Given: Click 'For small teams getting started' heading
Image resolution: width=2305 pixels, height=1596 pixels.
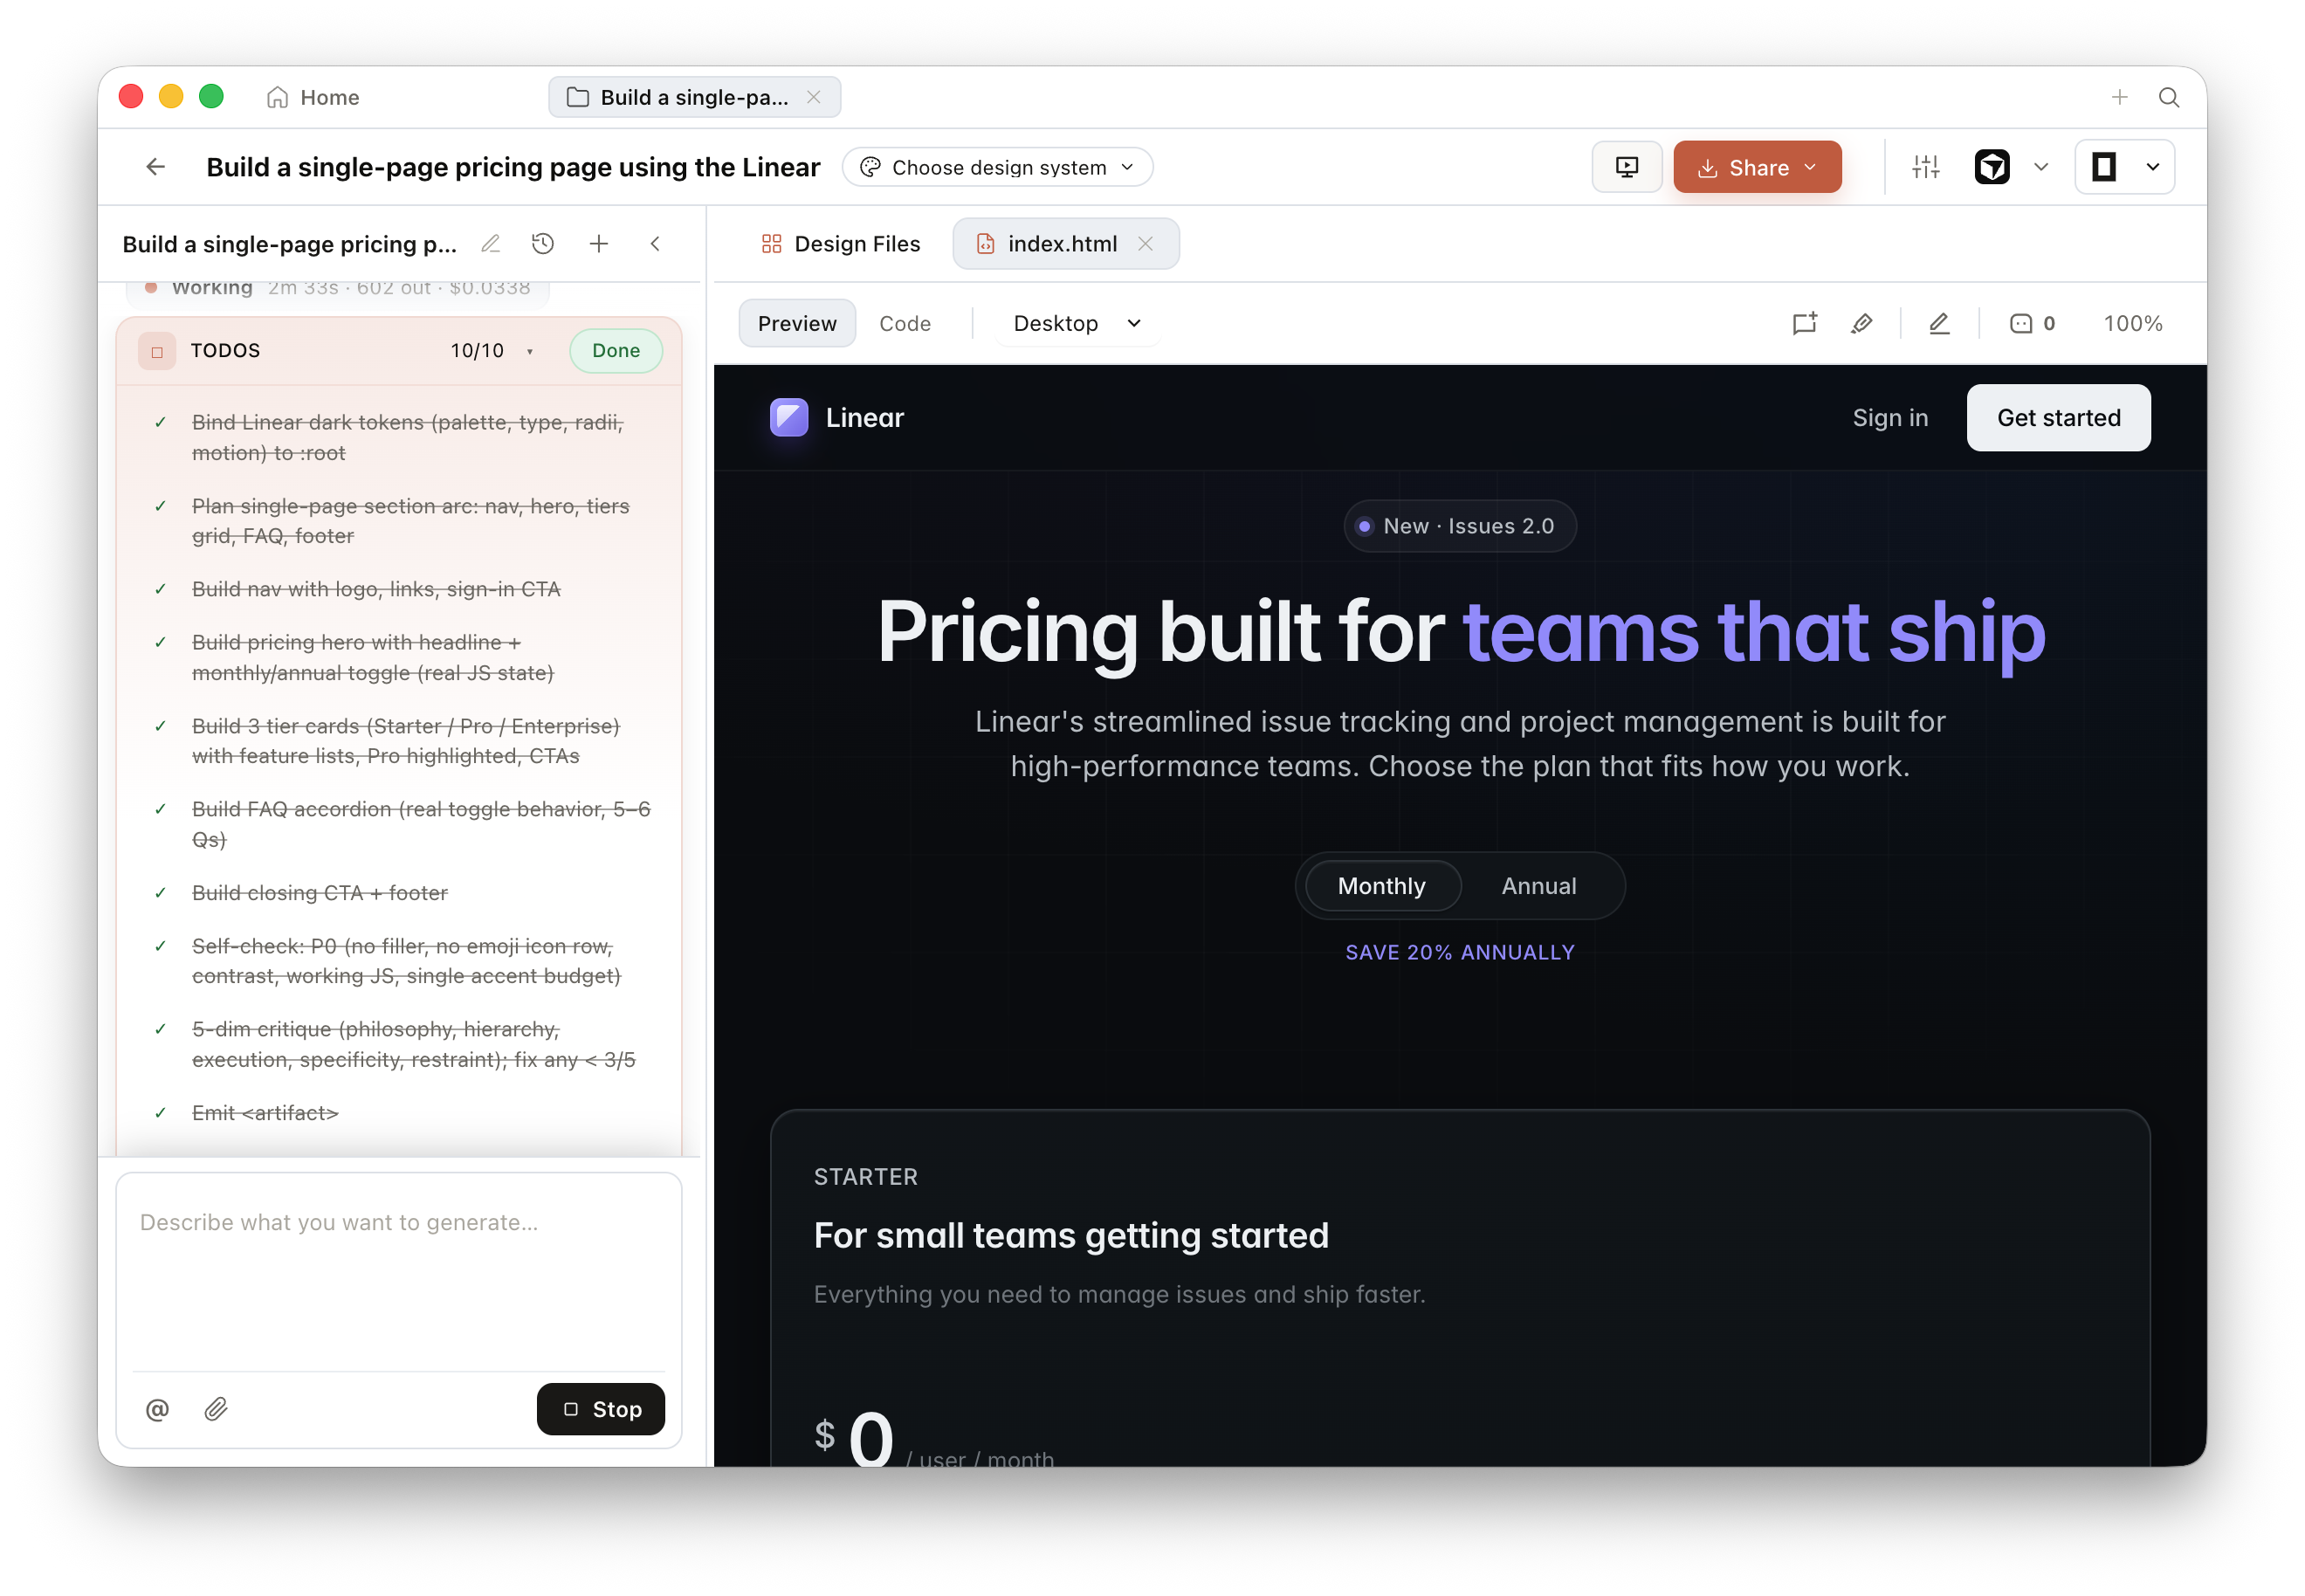Looking at the screenshot, I should pyautogui.click(x=1071, y=1236).
